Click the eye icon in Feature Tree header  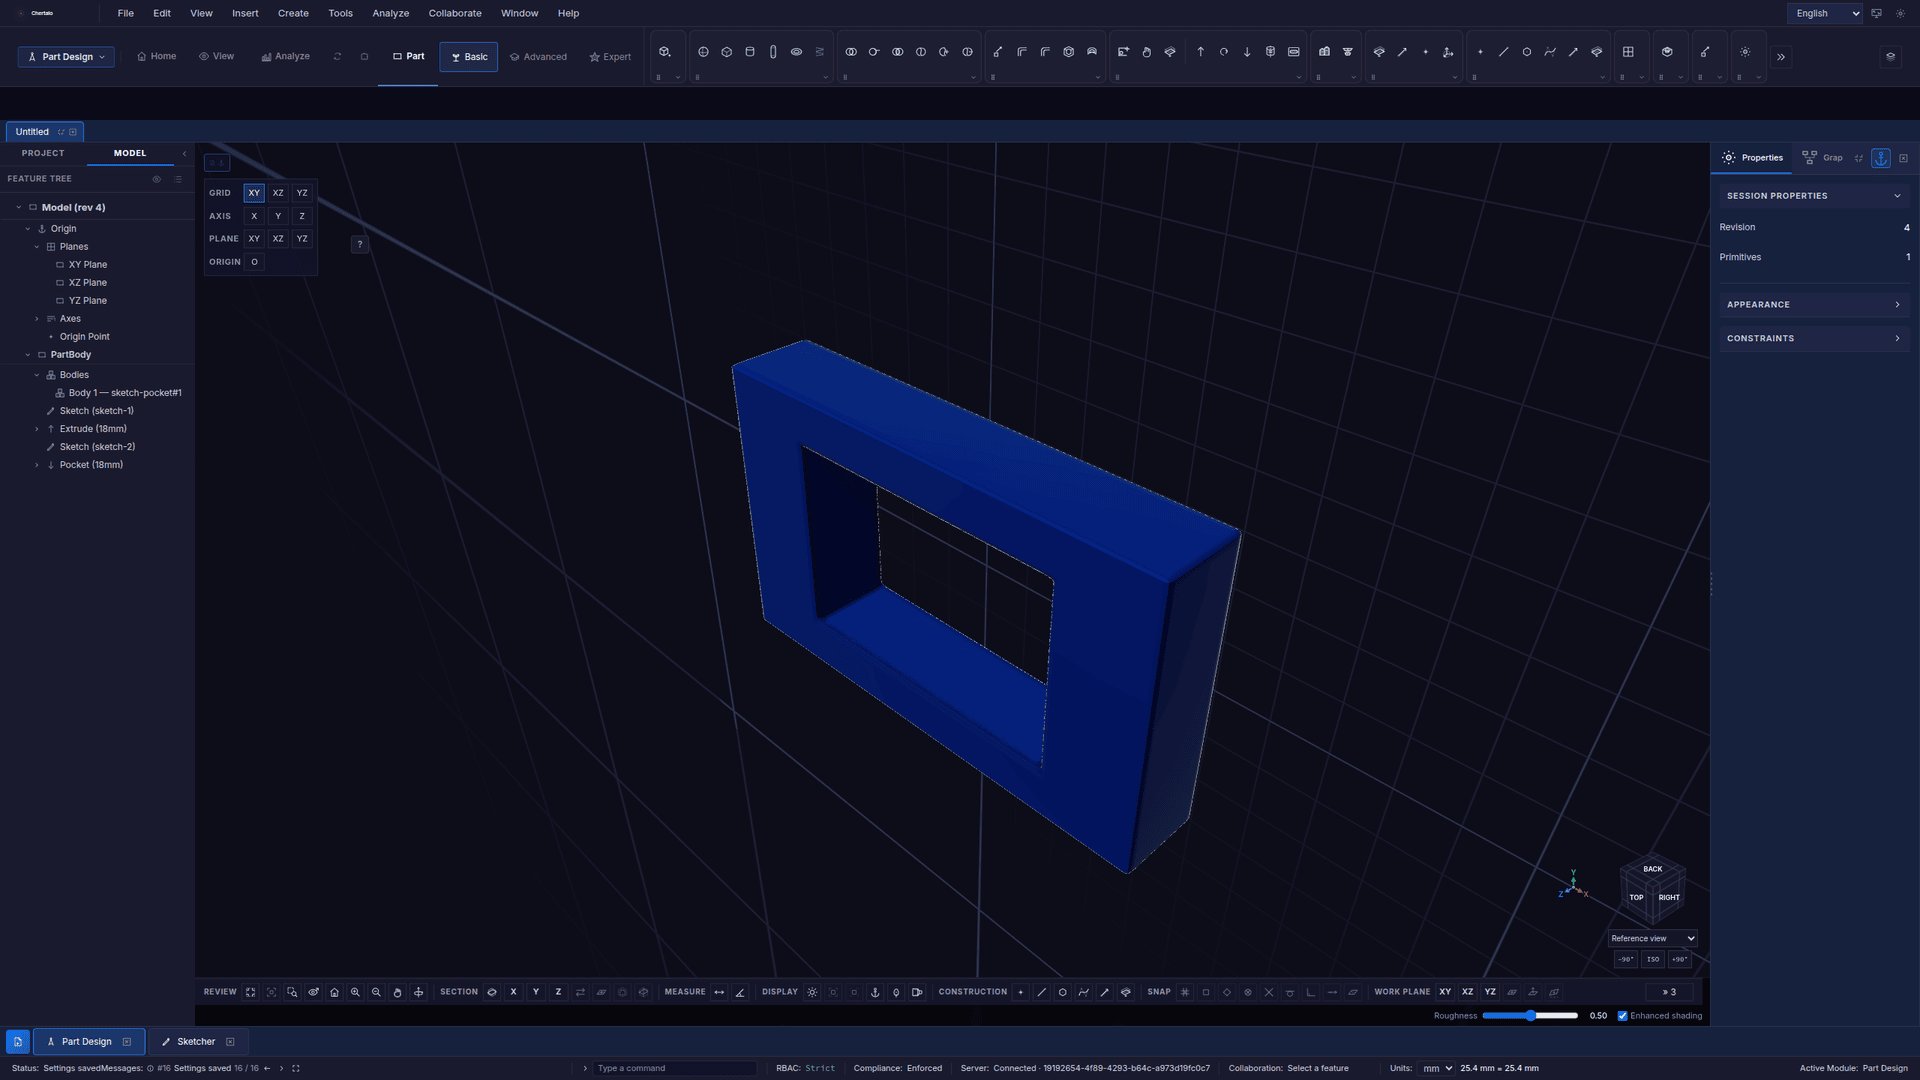pos(156,179)
